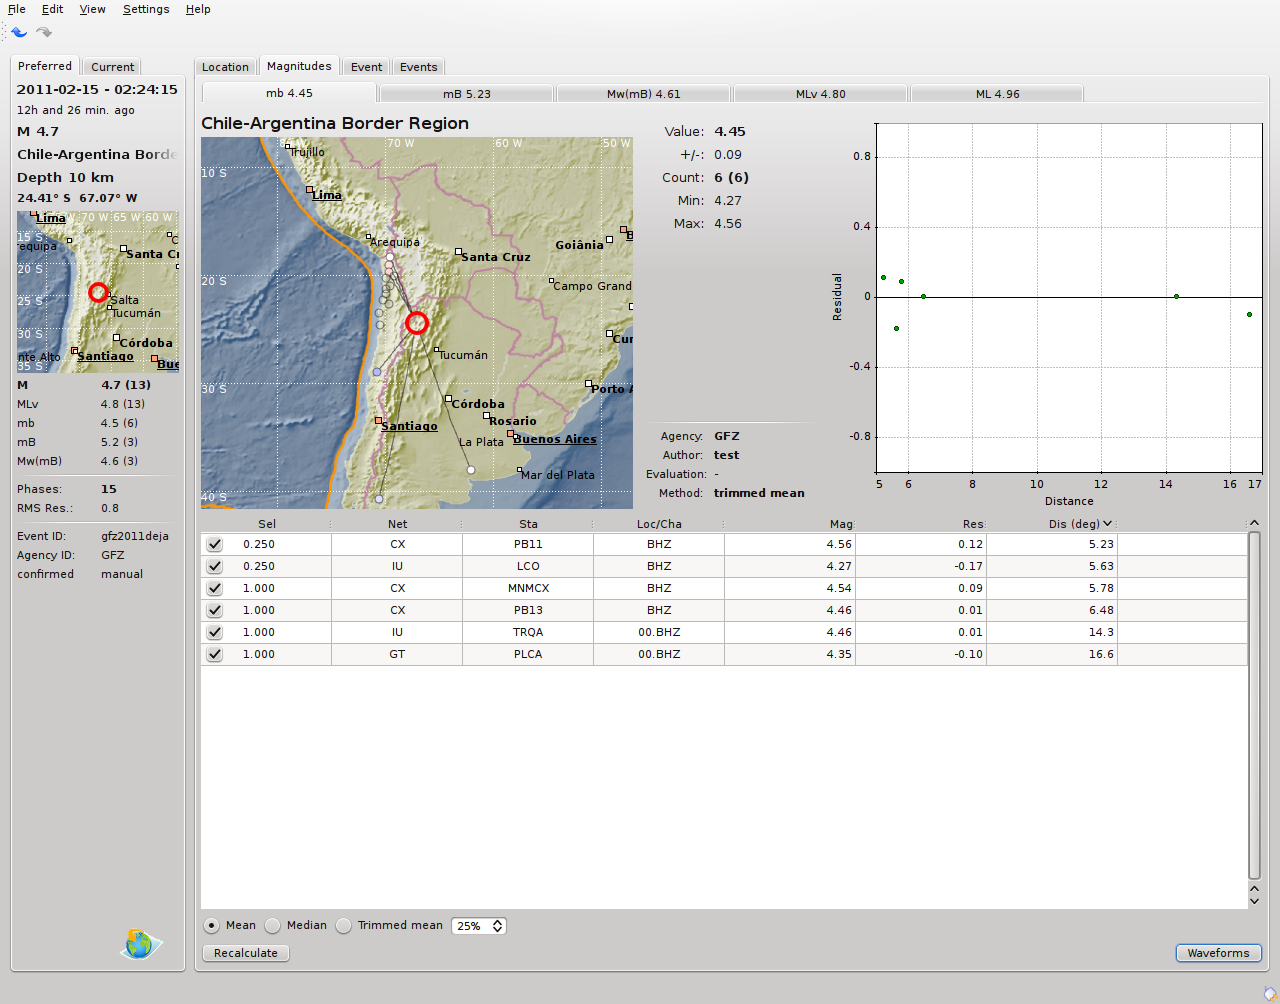Image resolution: width=1280 pixels, height=1004 pixels.
Task: Collapse the table header up arrow
Action: tap(1254, 523)
